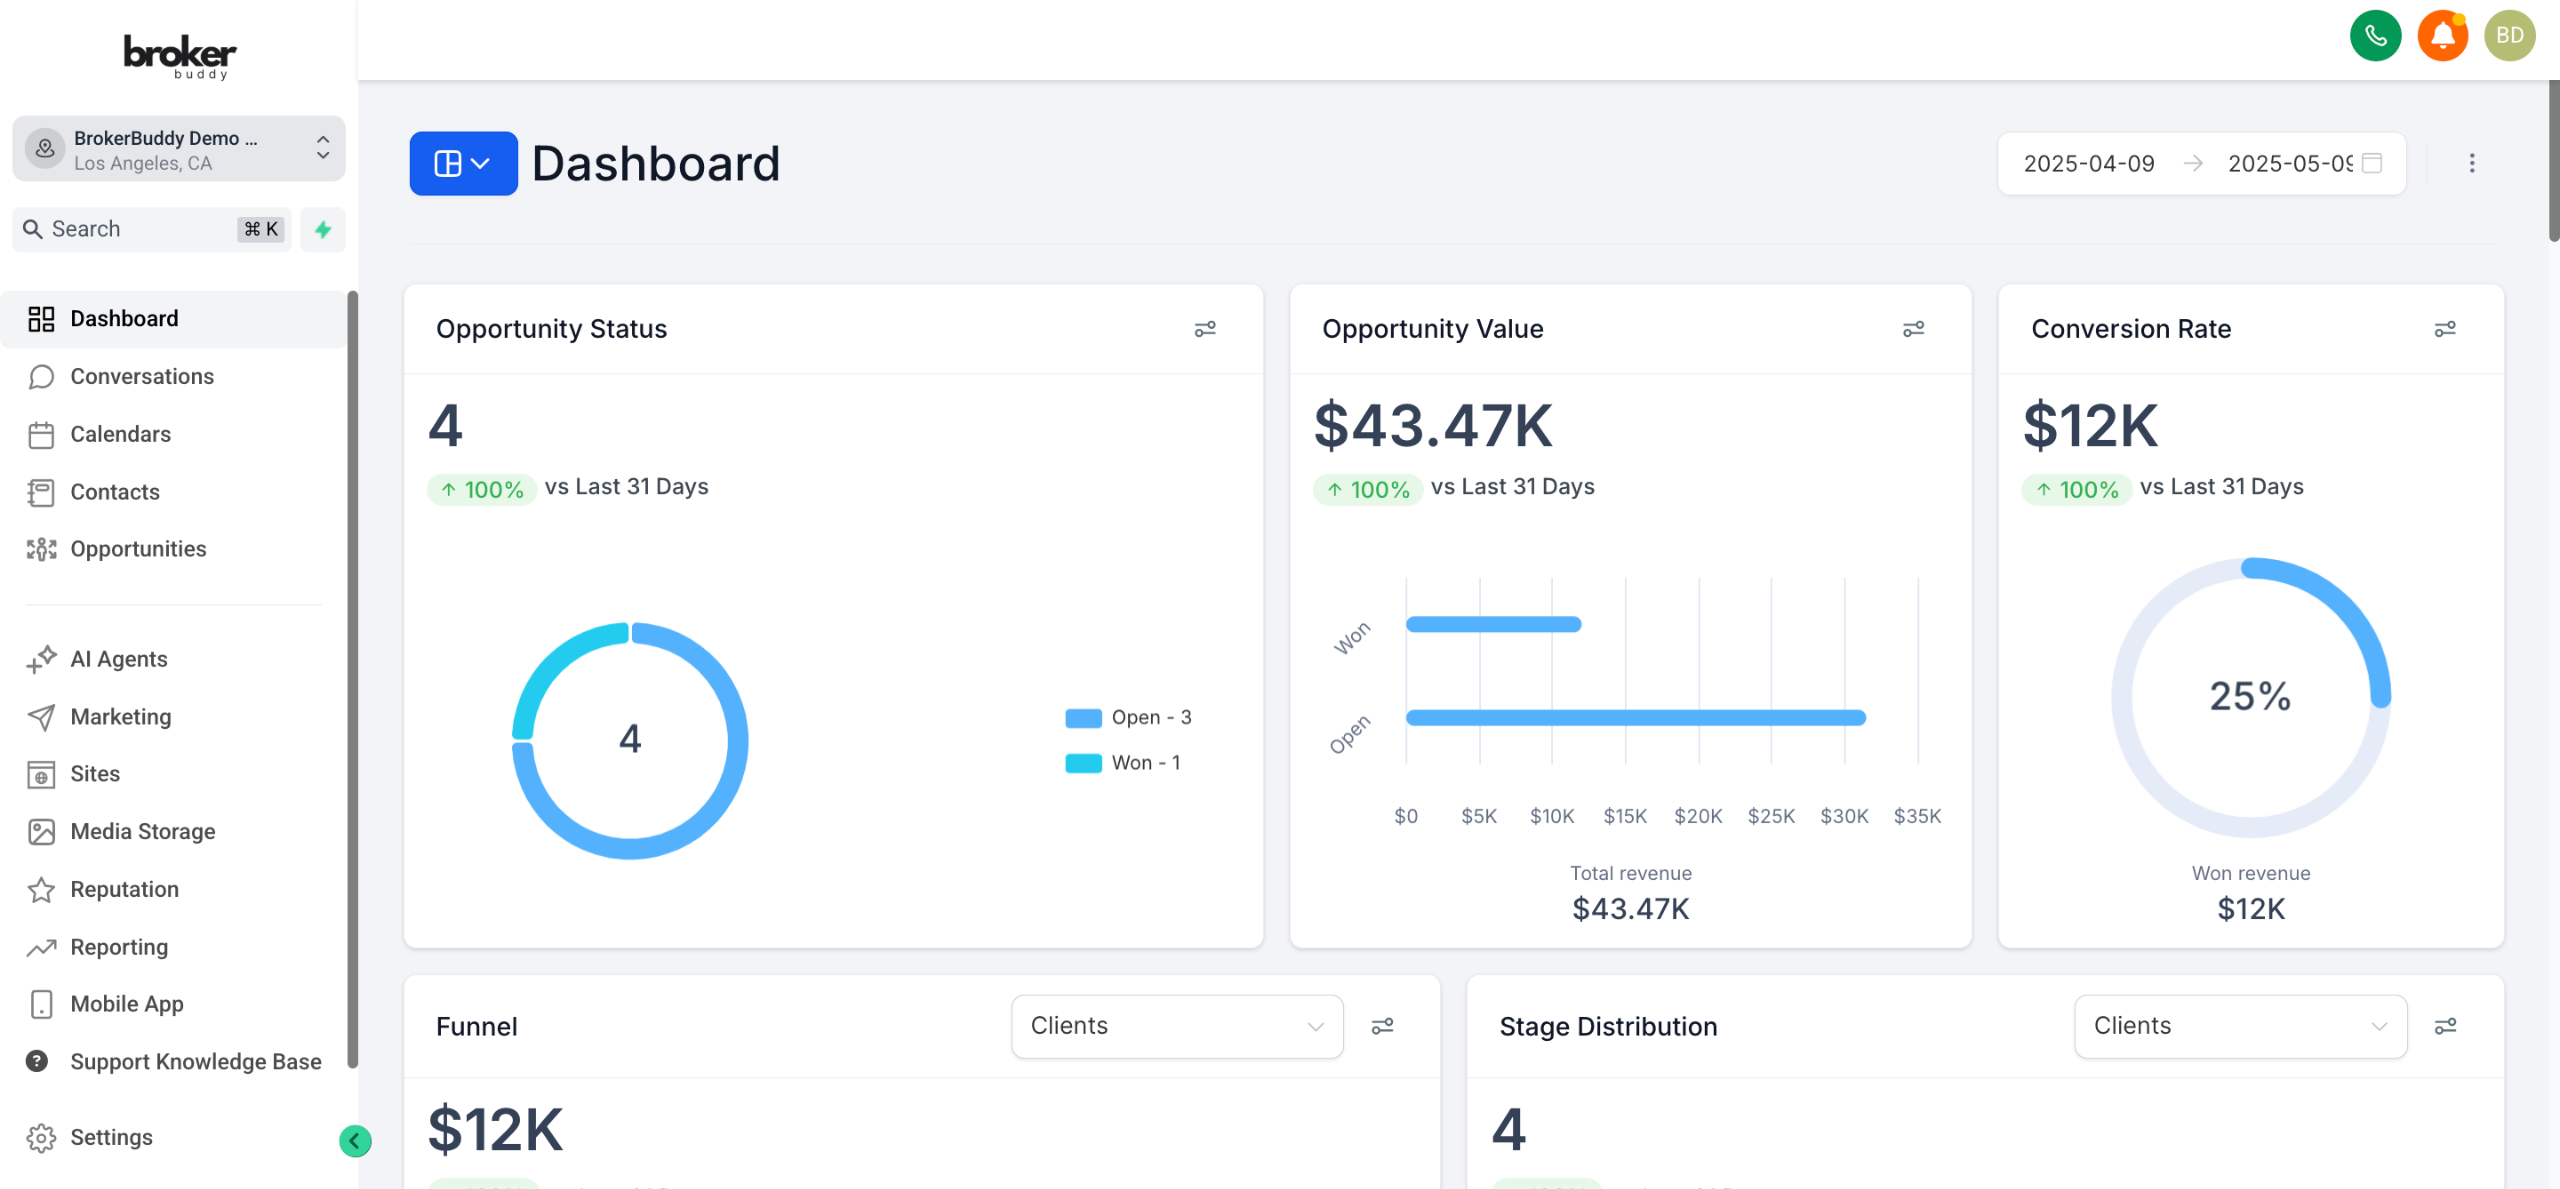Open the orange notifications bell
Viewport: 2560px width, 1189px height.
coord(2442,36)
